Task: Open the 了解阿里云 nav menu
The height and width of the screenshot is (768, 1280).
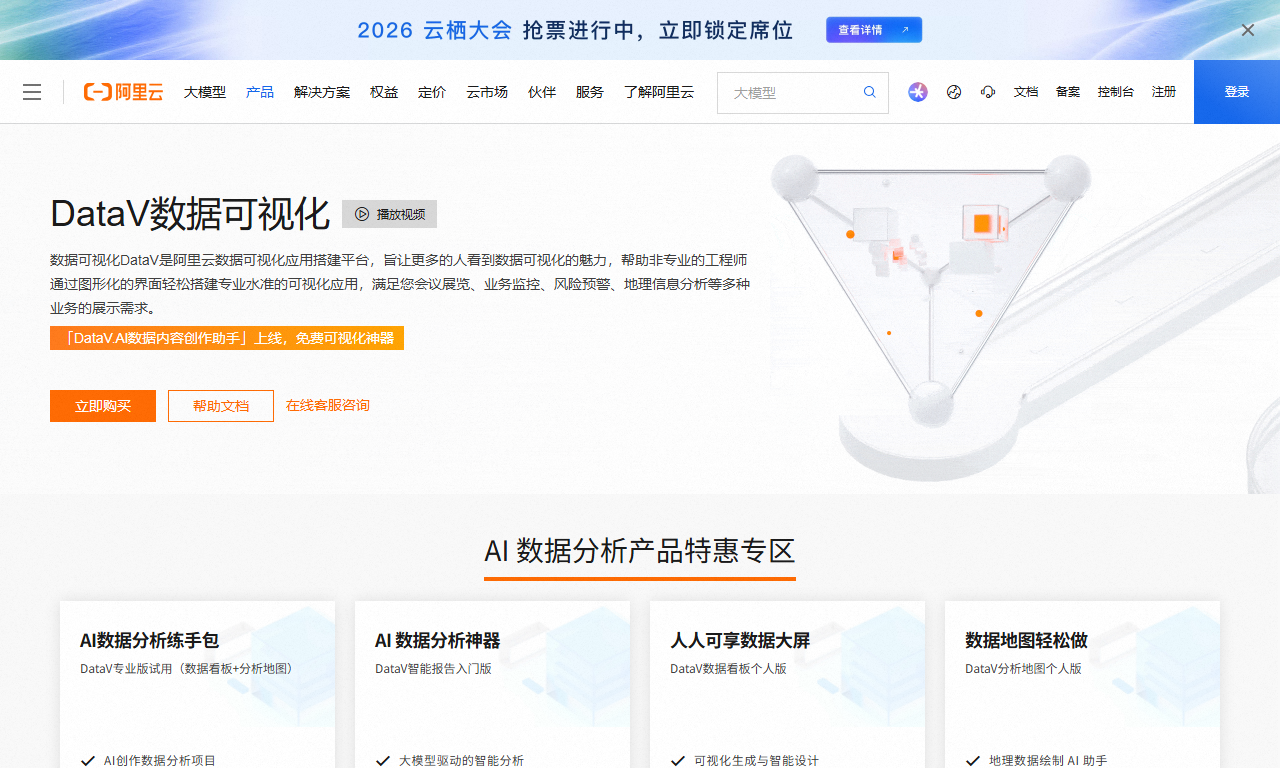Action: [659, 92]
